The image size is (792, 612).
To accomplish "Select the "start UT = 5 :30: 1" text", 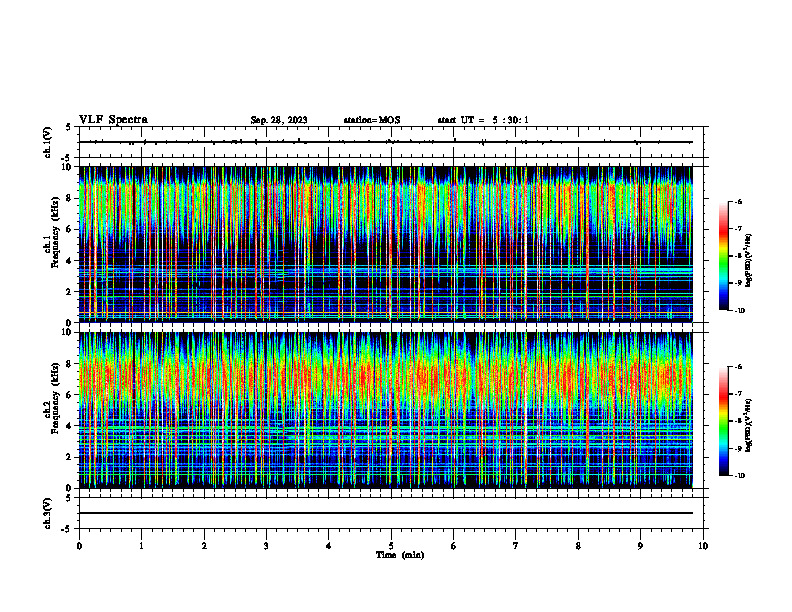I will point(483,120).
